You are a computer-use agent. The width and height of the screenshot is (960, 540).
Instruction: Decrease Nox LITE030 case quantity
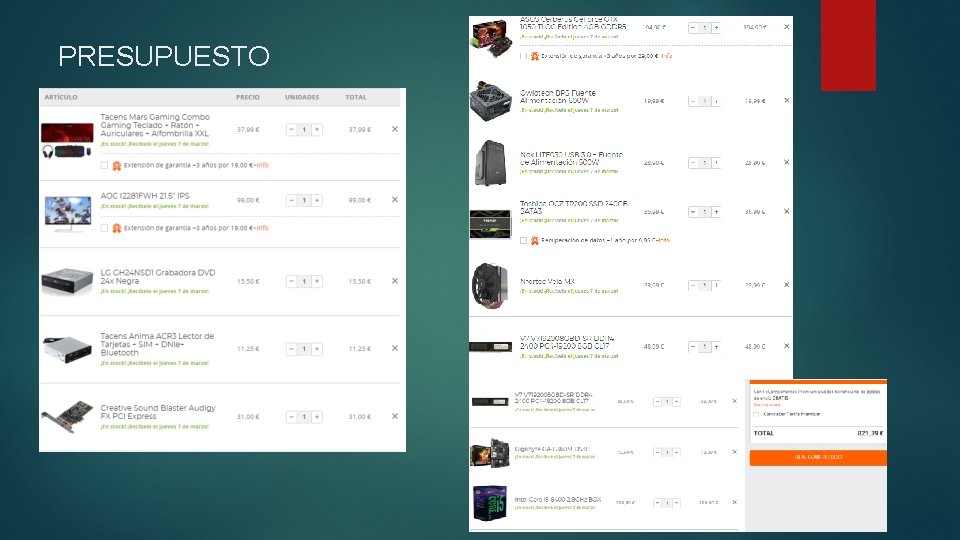[x=693, y=163]
